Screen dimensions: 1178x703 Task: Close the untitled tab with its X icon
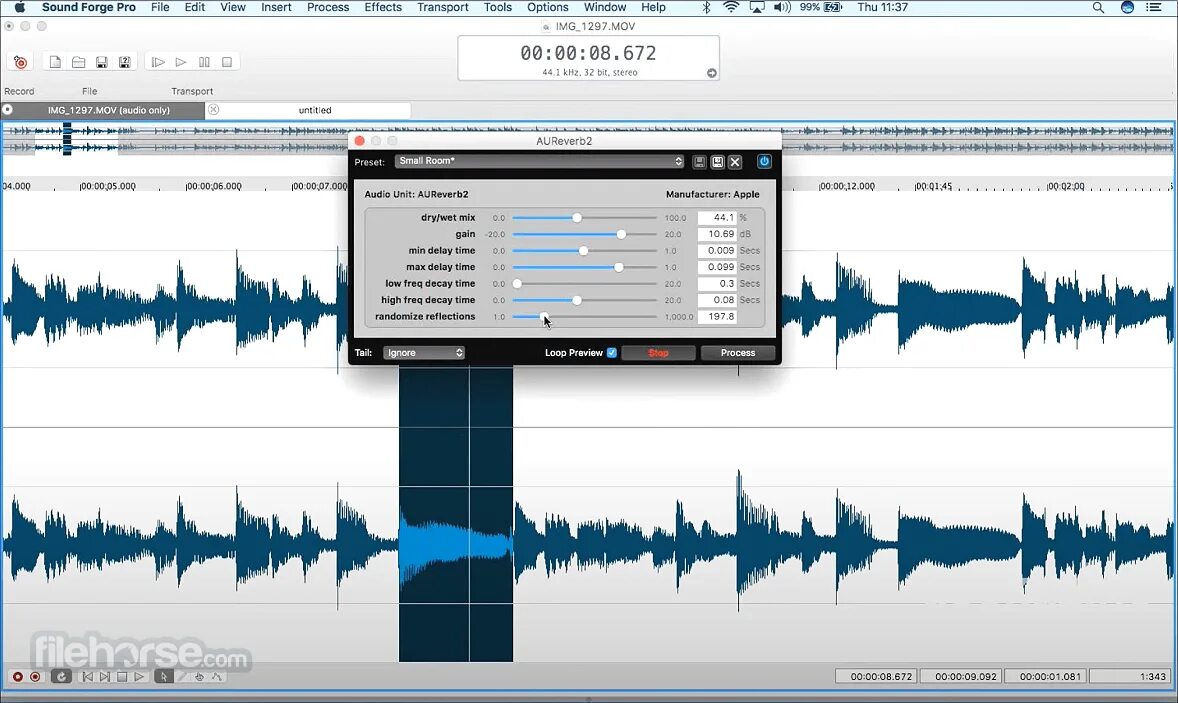point(213,110)
